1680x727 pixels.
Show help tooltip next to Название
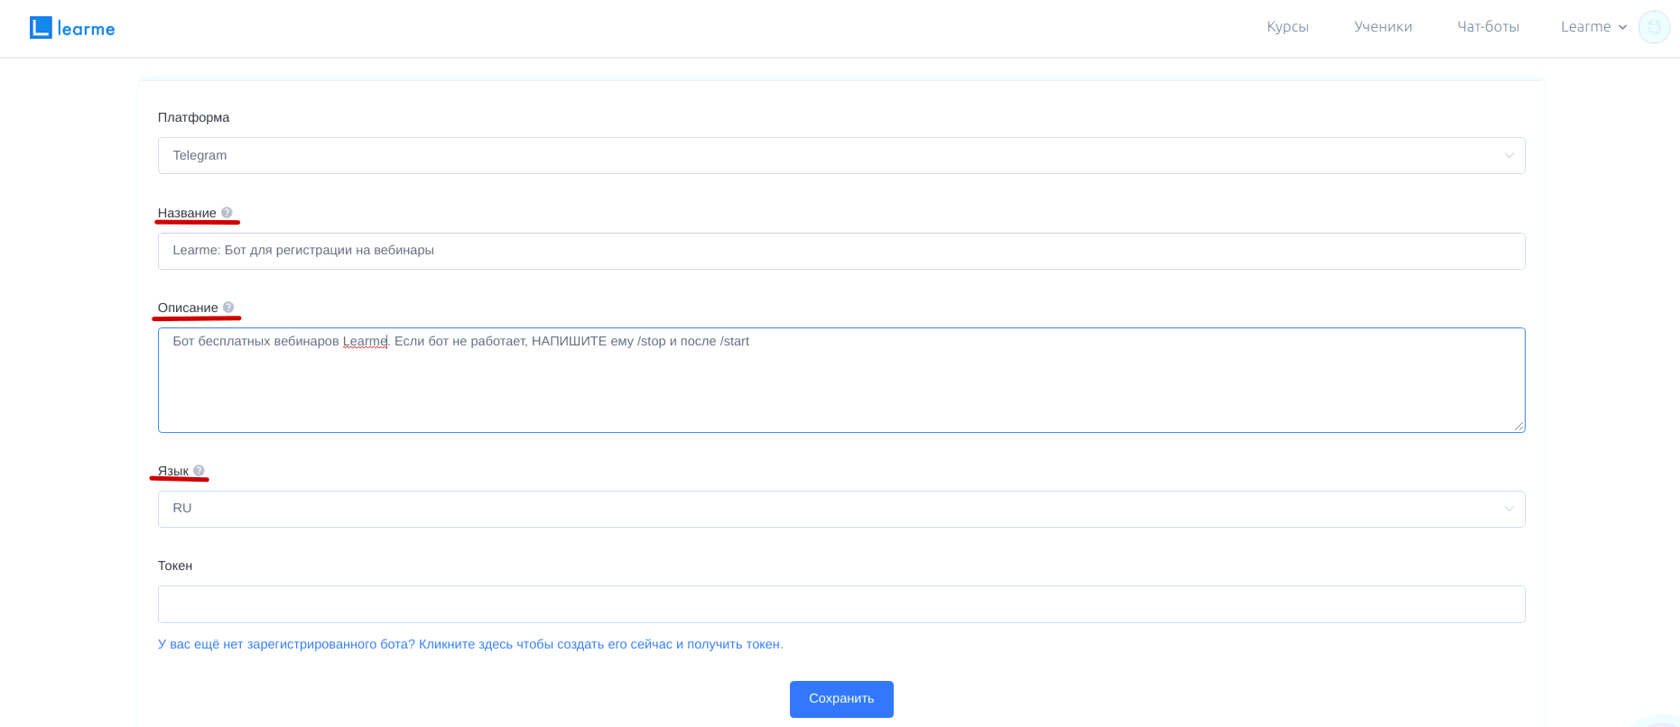pos(227,213)
